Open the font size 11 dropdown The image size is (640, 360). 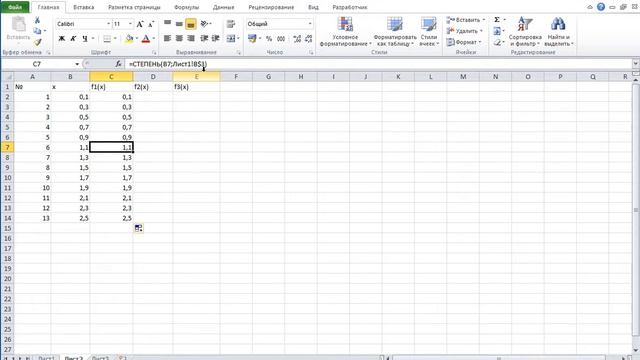coord(130,24)
